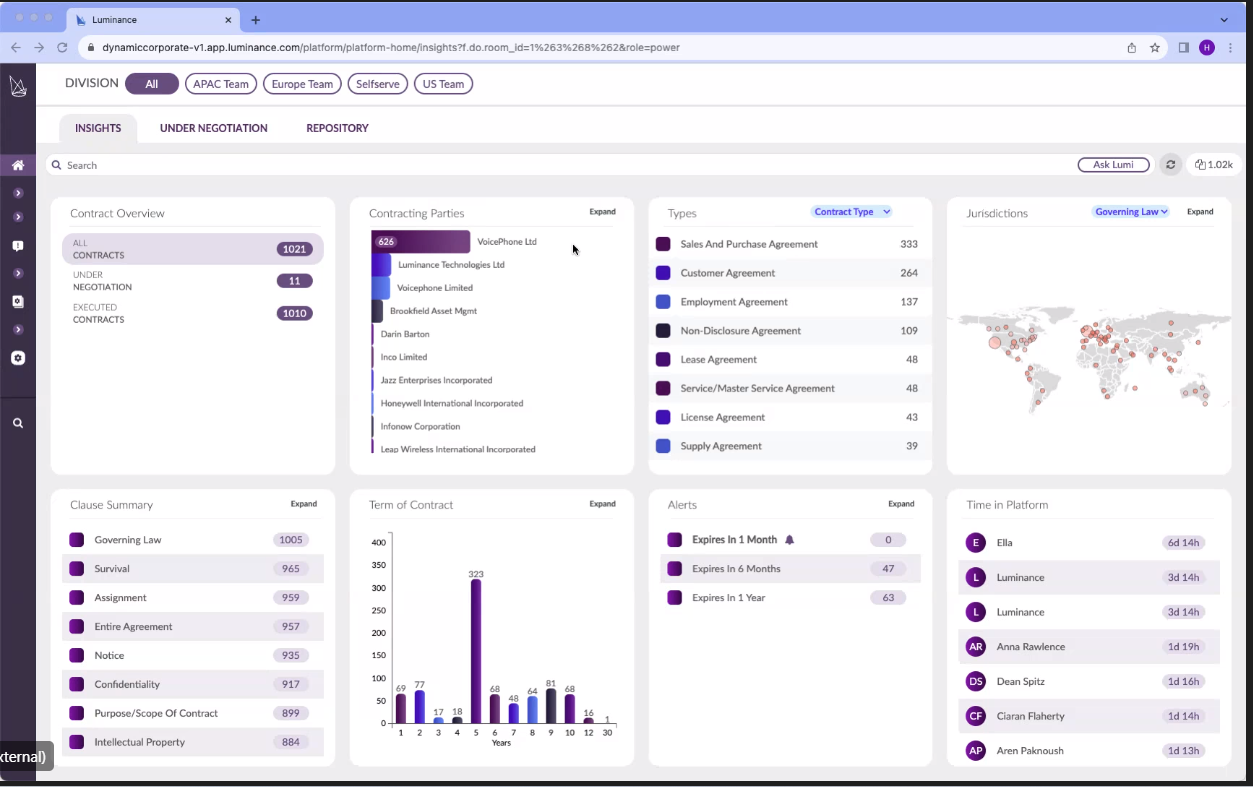The width and height of the screenshot is (1253, 787).
Task: Click Anna Rawlence's AR avatar
Action: pyautogui.click(x=975, y=647)
